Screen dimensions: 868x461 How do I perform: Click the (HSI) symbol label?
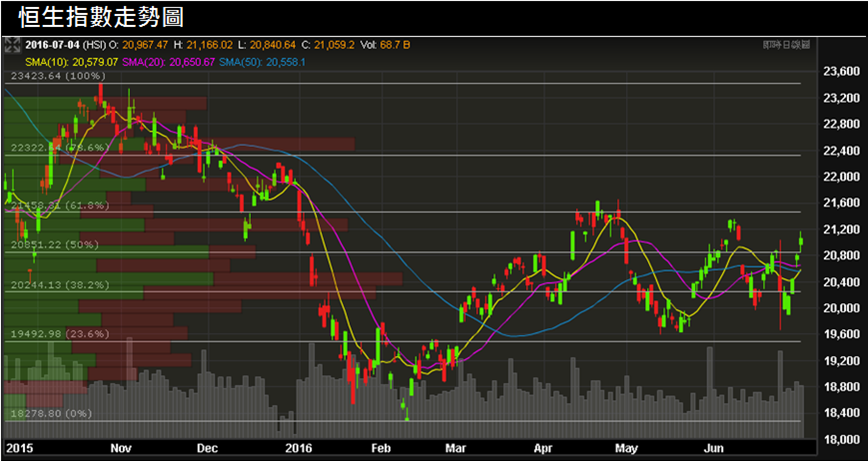94,45
